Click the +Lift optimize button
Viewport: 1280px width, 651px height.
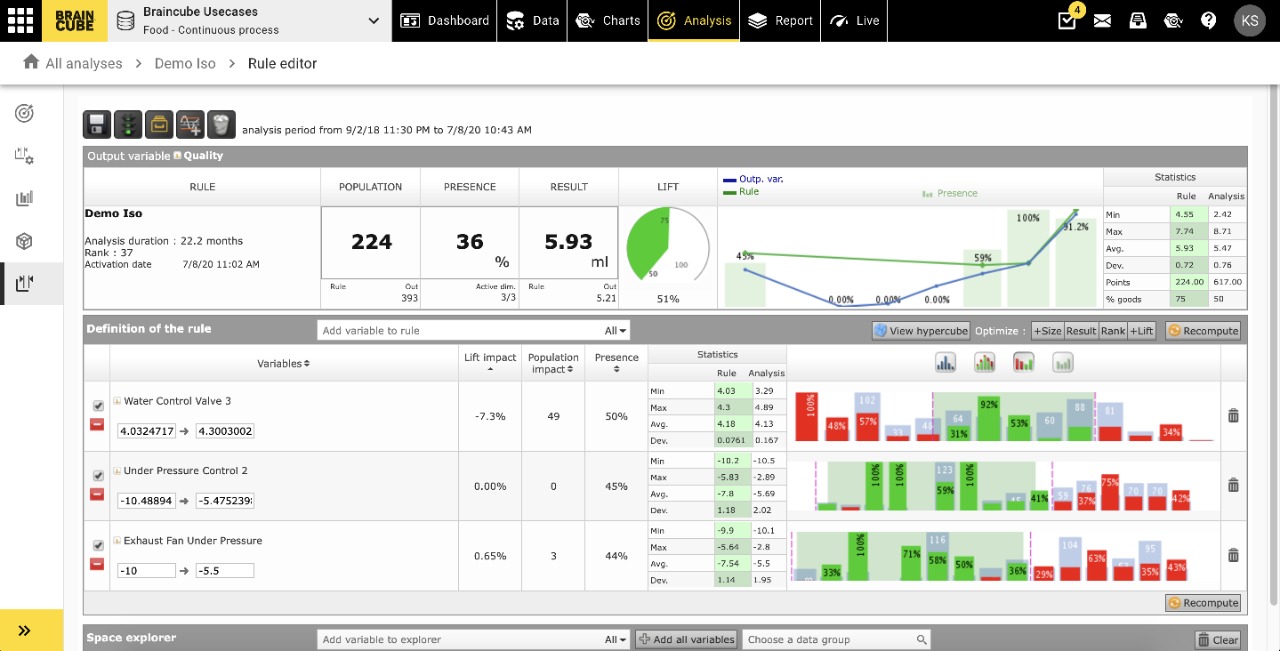pyautogui.click(x=1141, y=331)
